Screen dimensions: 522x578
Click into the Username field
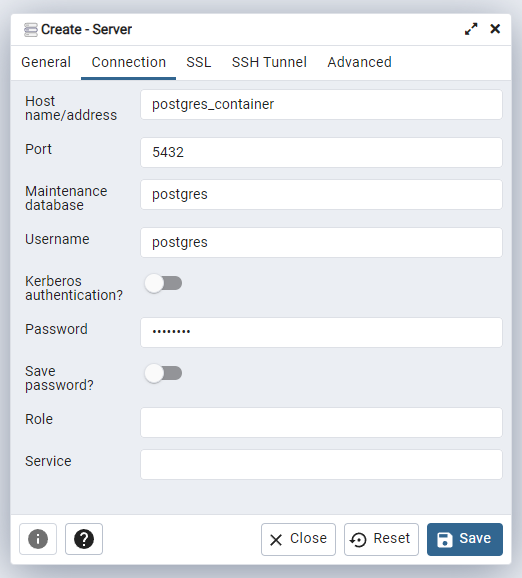(321, 242)
